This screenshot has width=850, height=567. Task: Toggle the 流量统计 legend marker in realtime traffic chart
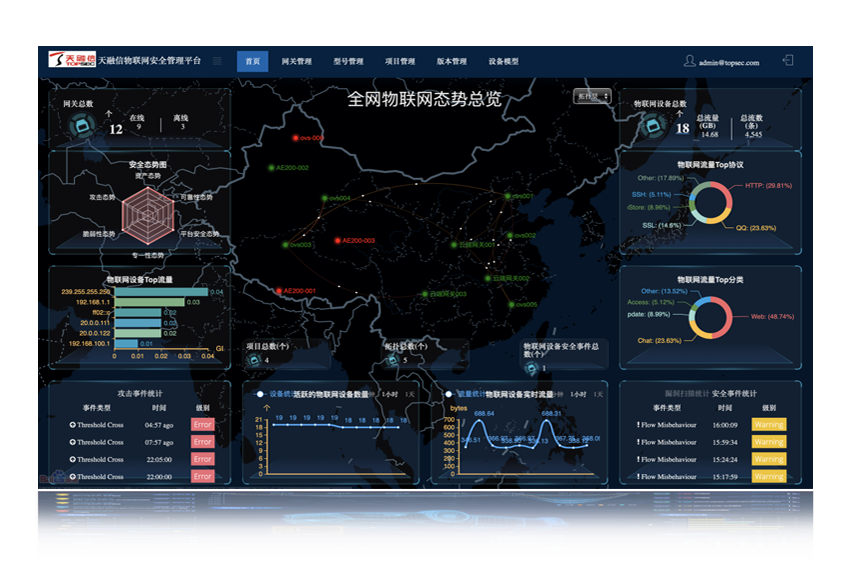[x=448, y=394]
